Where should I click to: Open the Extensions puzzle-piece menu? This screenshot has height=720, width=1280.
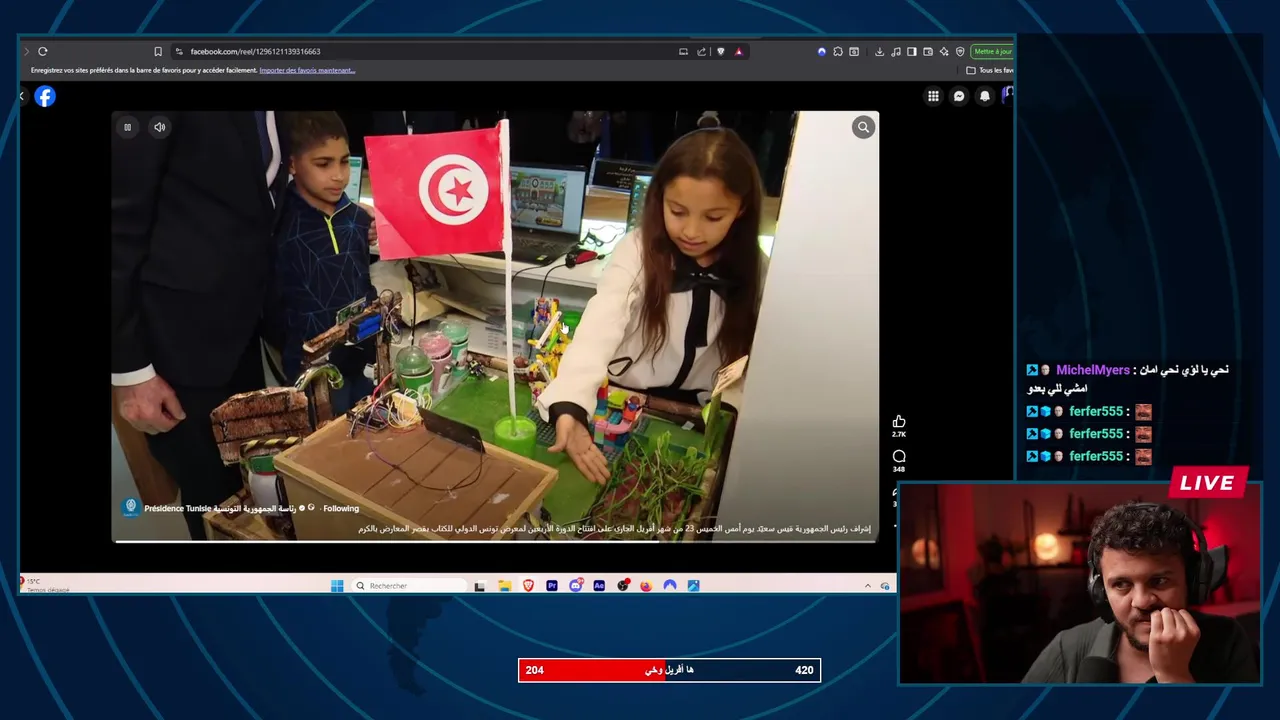(x=838, y=52)
